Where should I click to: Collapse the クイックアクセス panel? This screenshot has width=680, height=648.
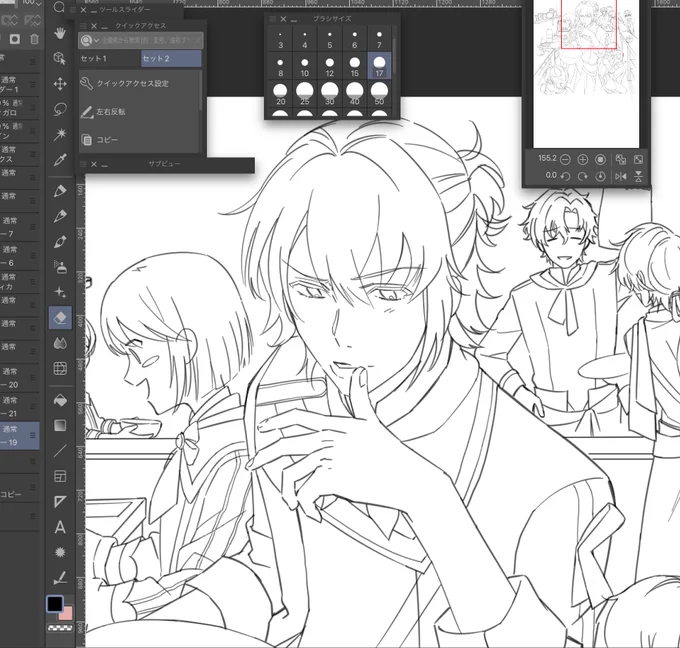coord(105,26)
